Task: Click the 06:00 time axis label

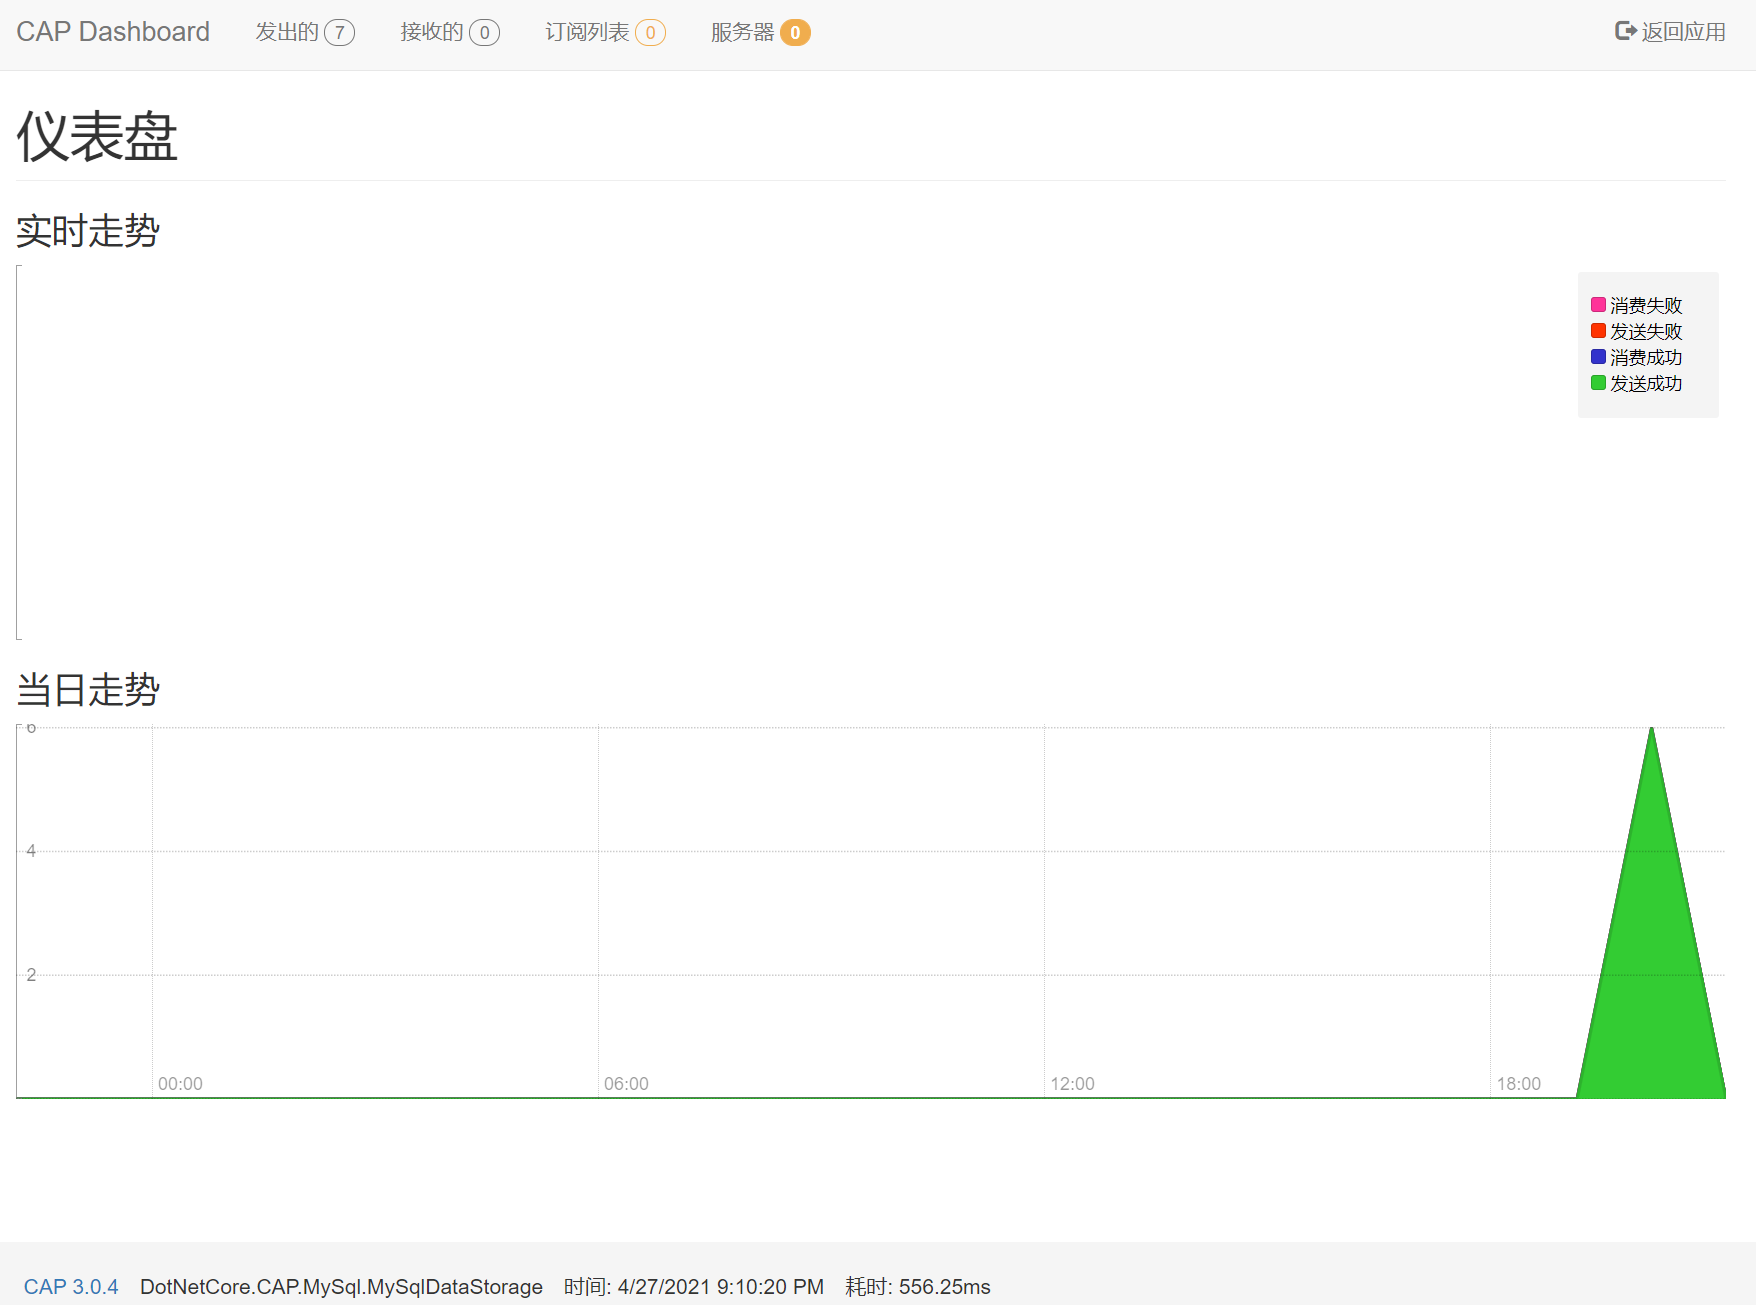Action: coord(626,1084)
